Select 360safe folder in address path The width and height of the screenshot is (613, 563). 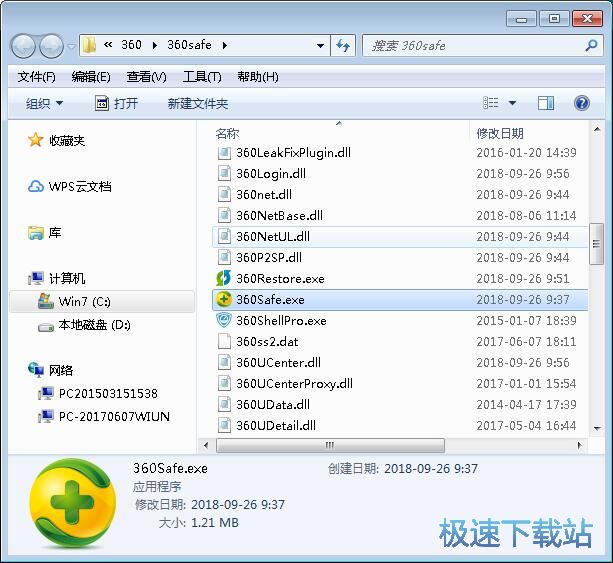(x=189, y=45)
